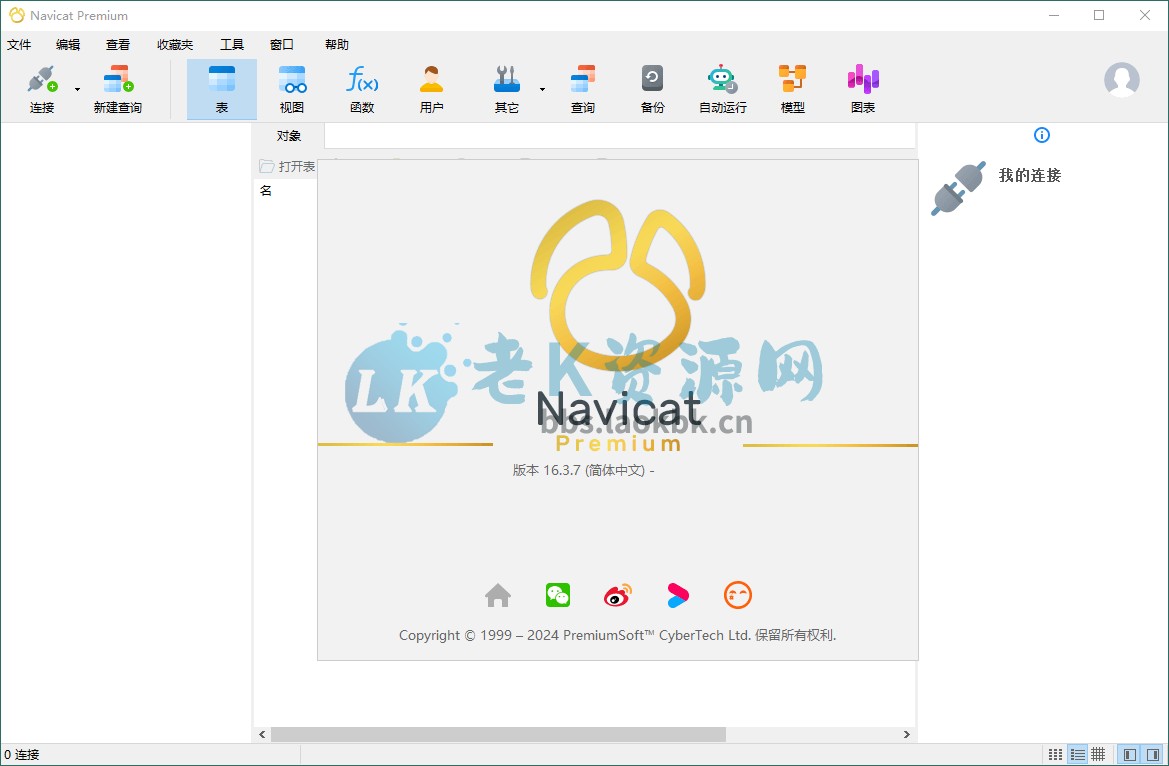
Task: Click the 版本 16.3.7 version text
Action: pos(583,471)
